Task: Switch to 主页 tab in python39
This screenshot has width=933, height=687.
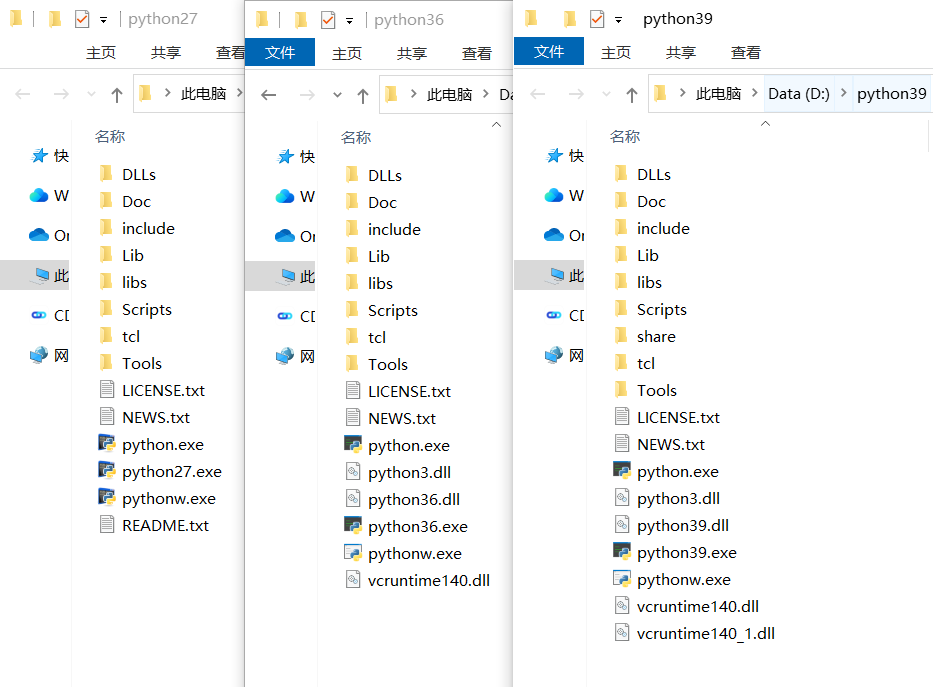Action: click(616, 52)
